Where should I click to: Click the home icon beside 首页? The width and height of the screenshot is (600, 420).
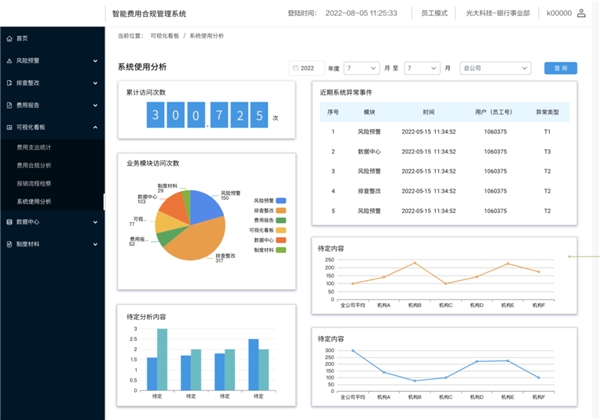9,37
